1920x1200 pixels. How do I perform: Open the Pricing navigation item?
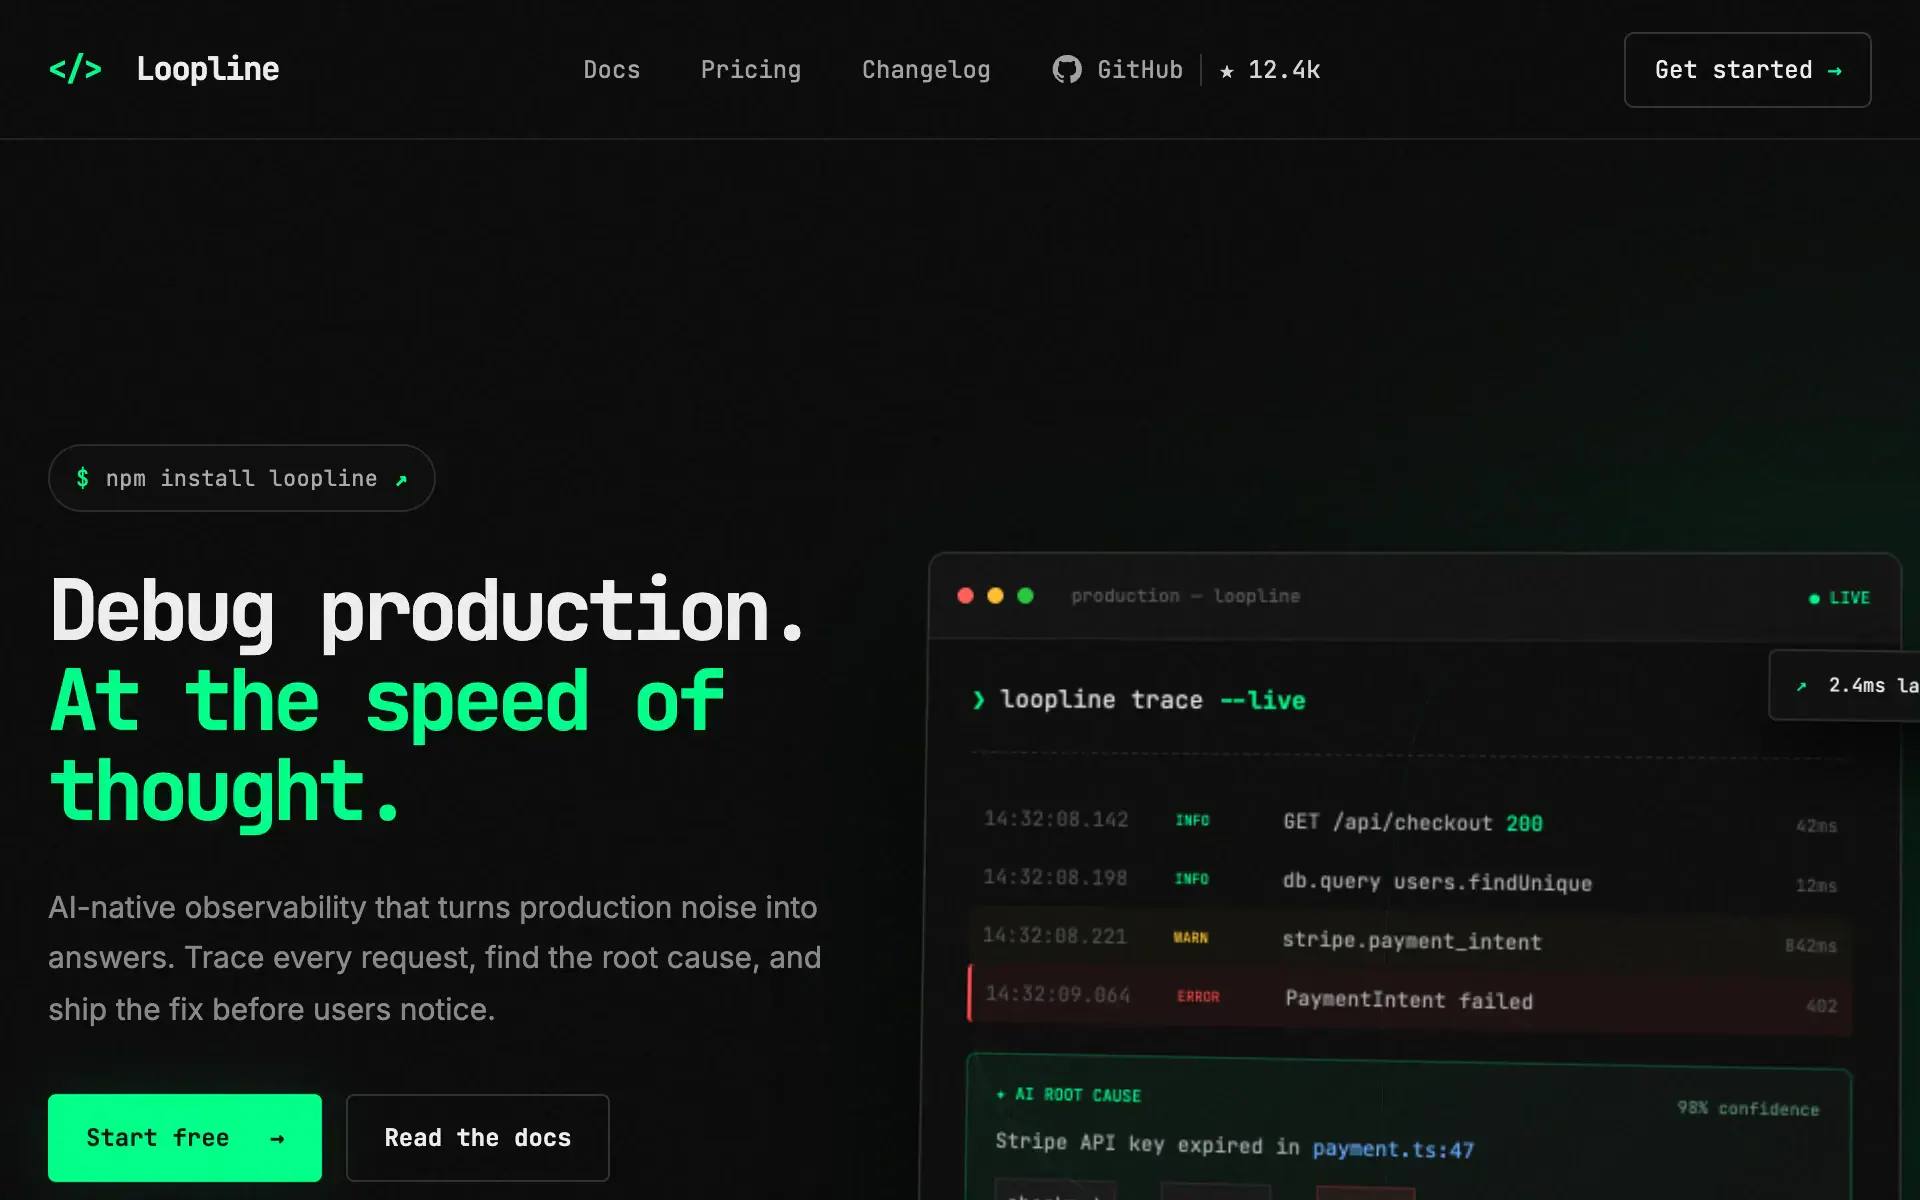[x=750, y=70]
